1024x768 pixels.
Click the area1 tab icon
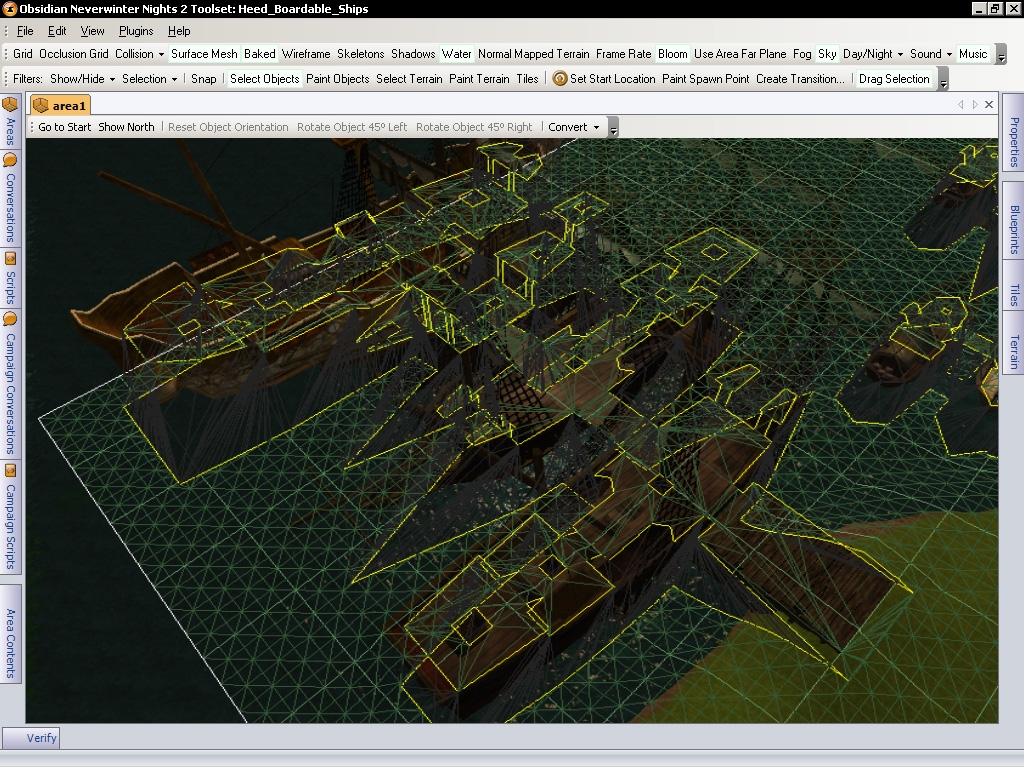tap(41, 105)
